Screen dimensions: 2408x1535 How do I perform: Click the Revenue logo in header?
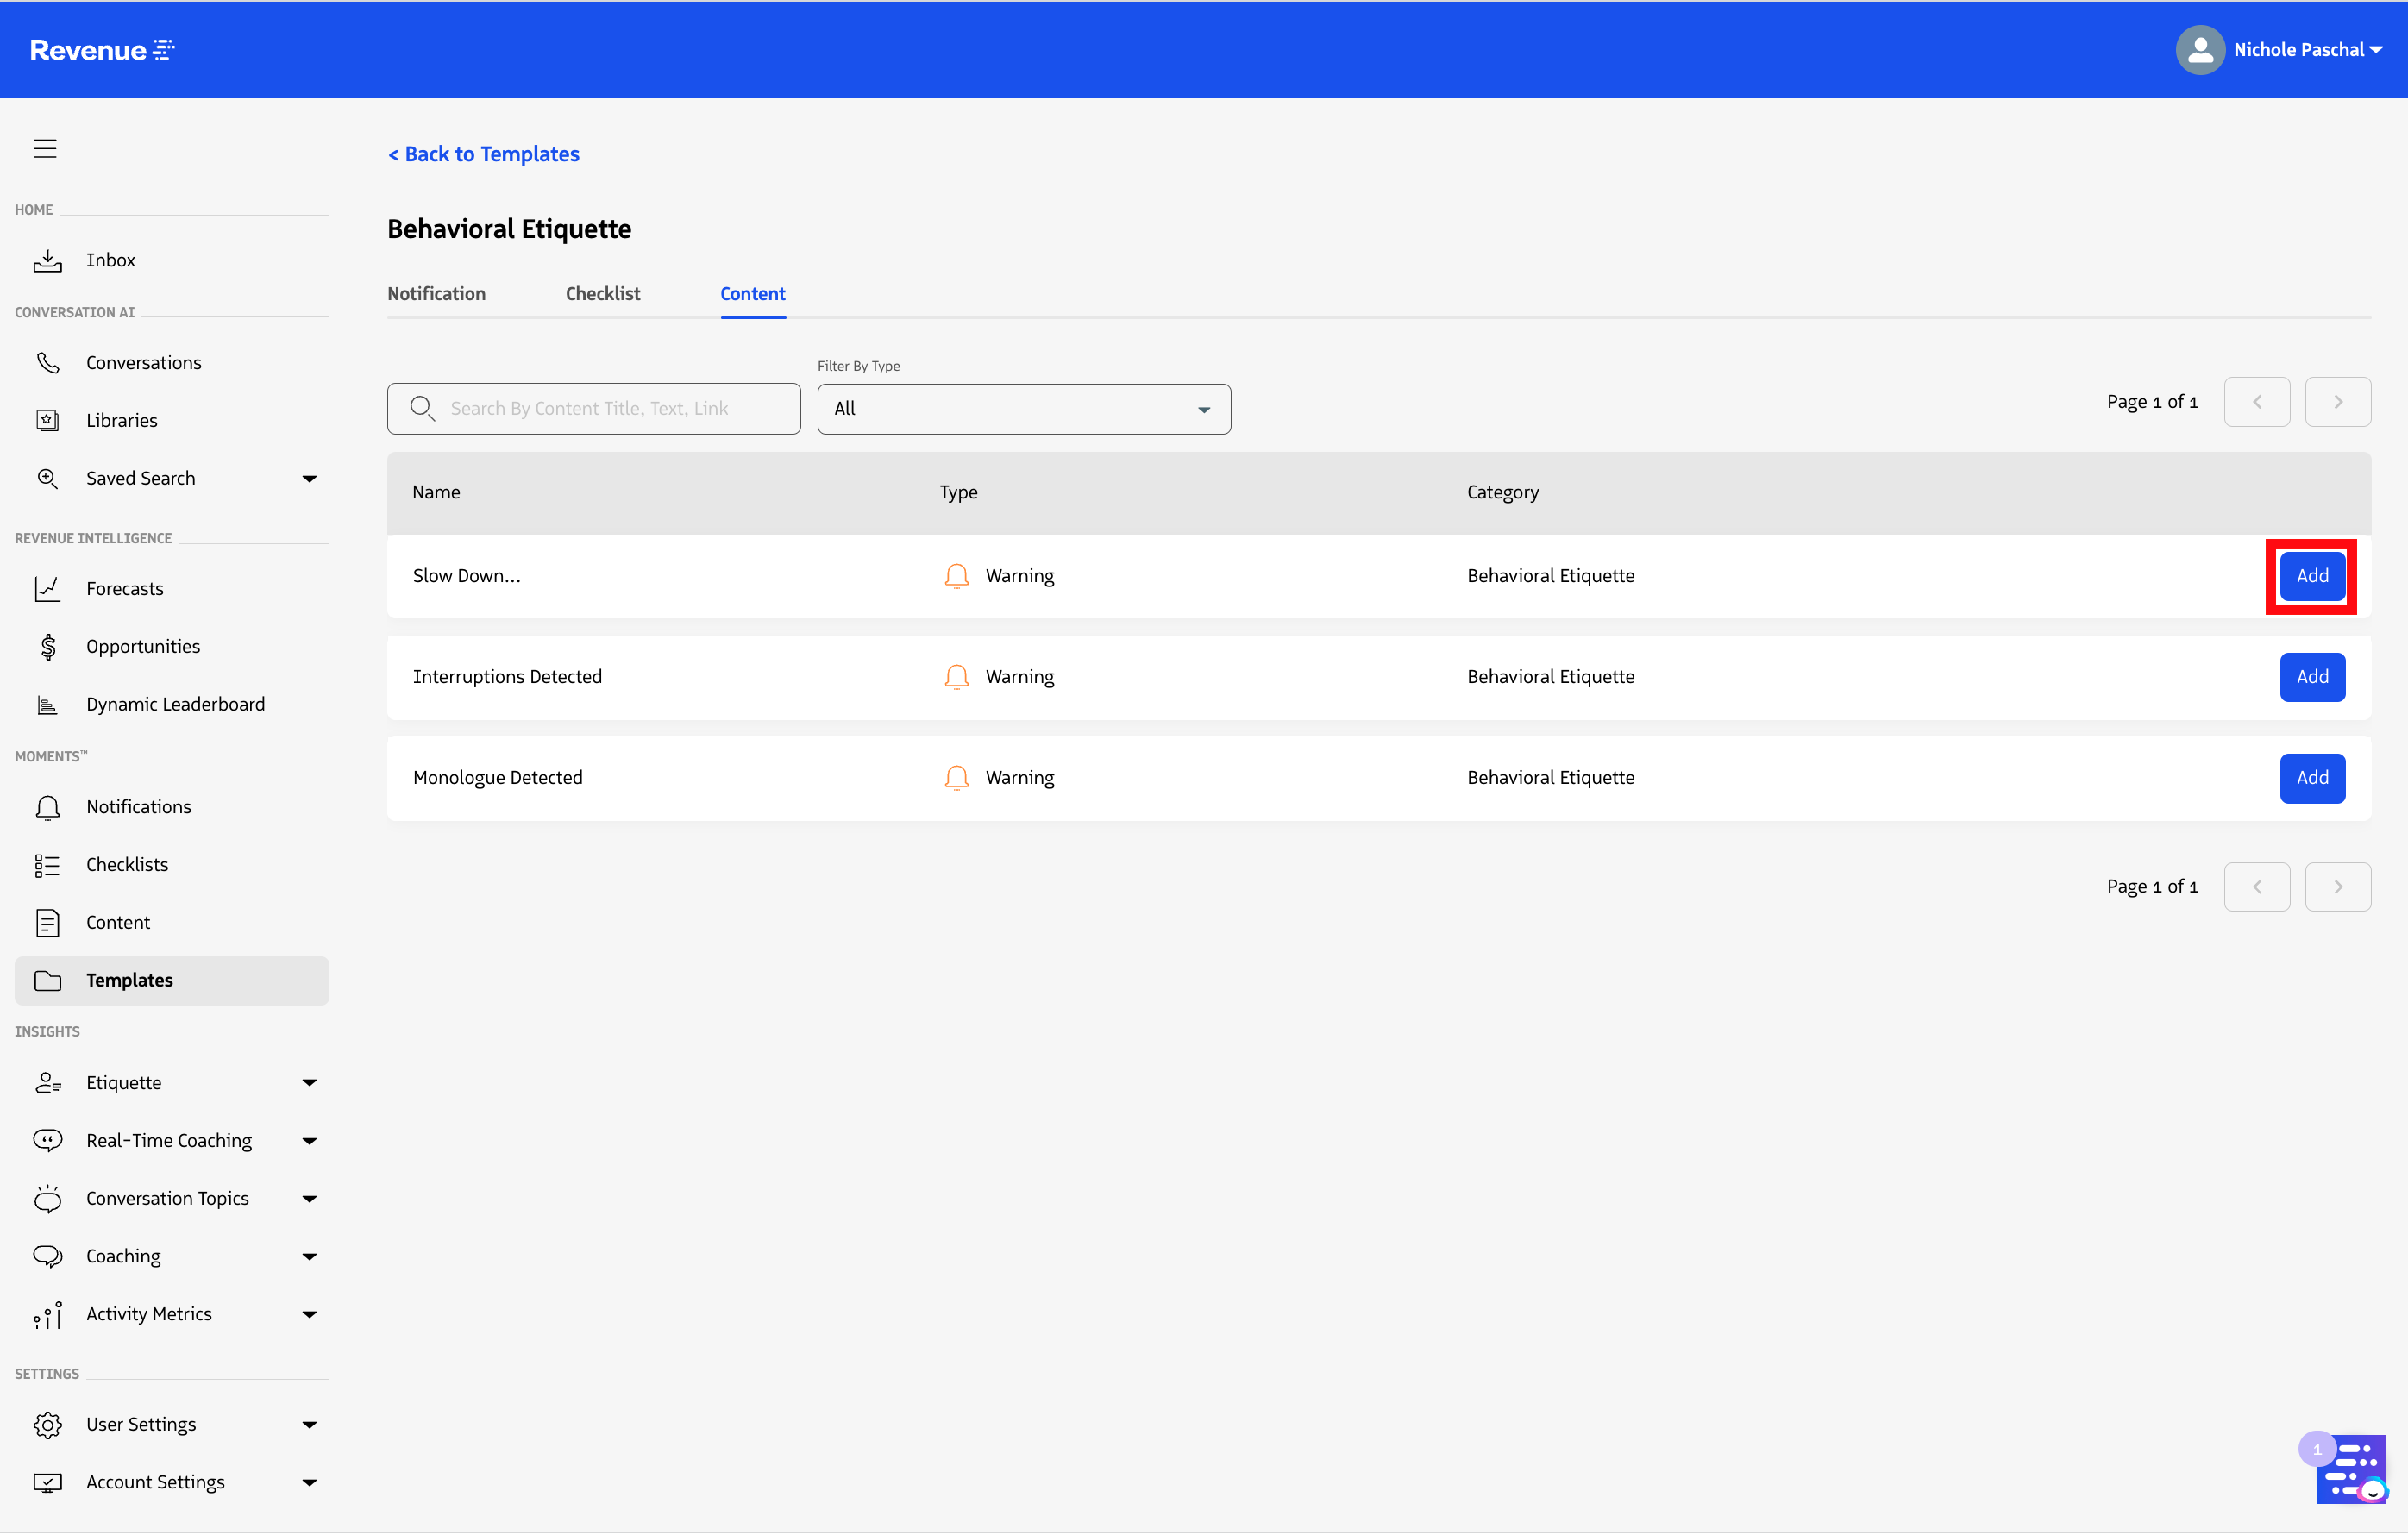102,50
